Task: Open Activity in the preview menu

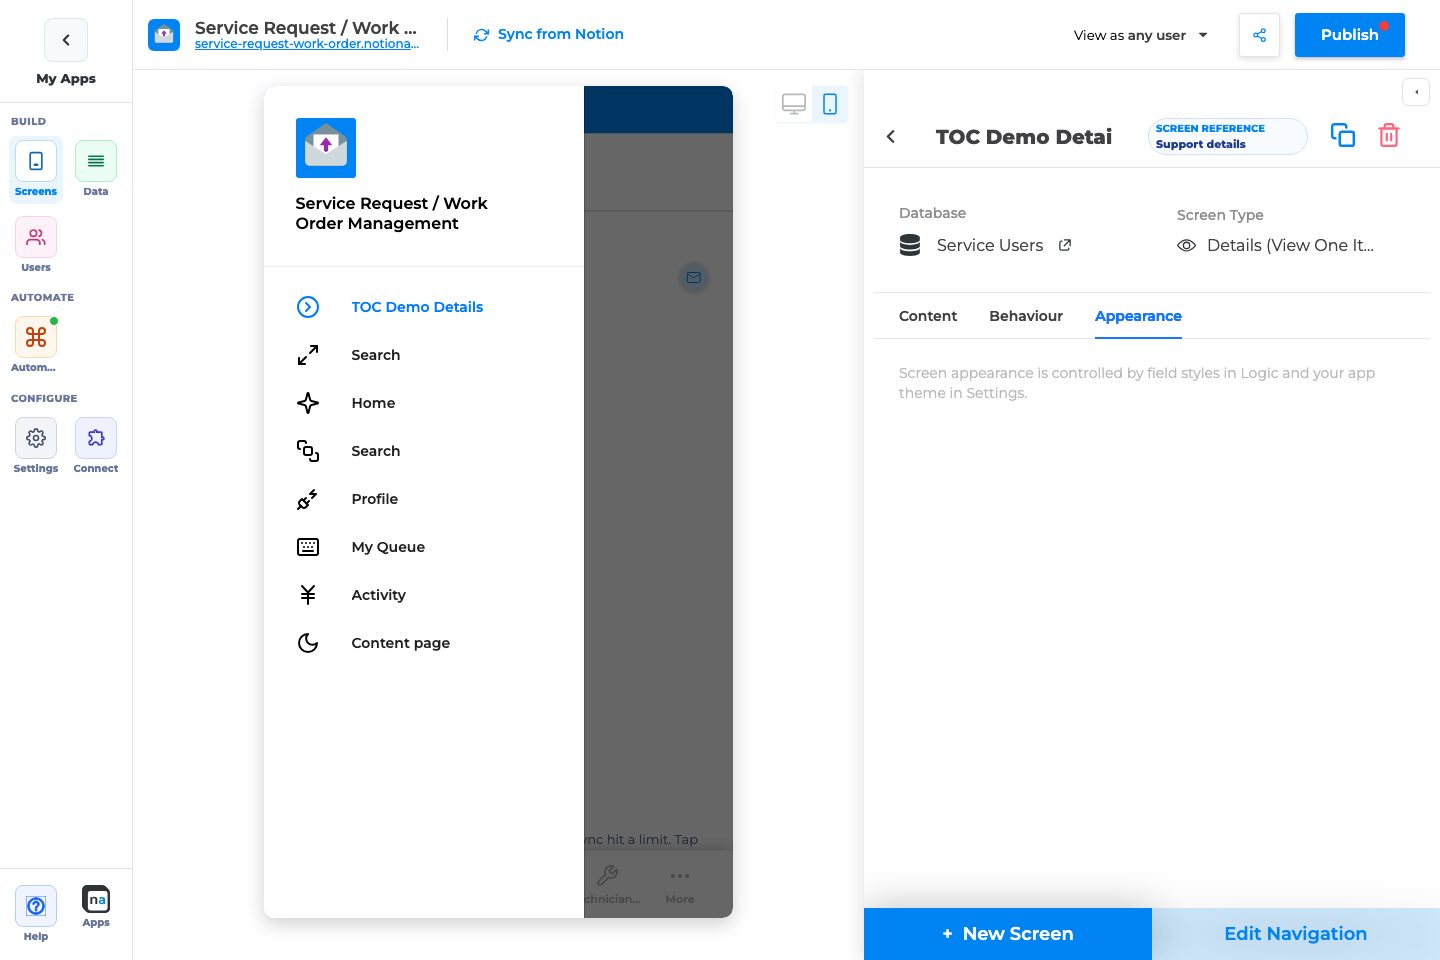Action: coord(423,595)
